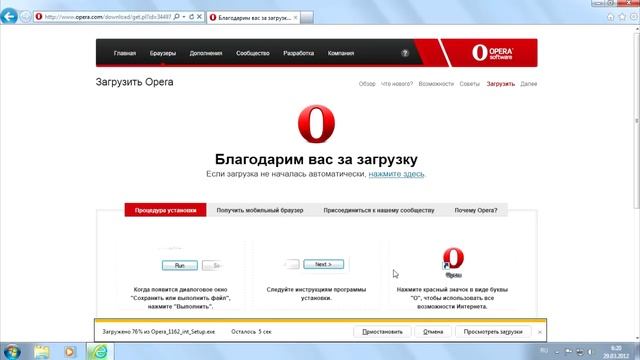640x360 pixels.
Task: Click the 'Загрузить' sub-navigation link
Action: point(500,84)
